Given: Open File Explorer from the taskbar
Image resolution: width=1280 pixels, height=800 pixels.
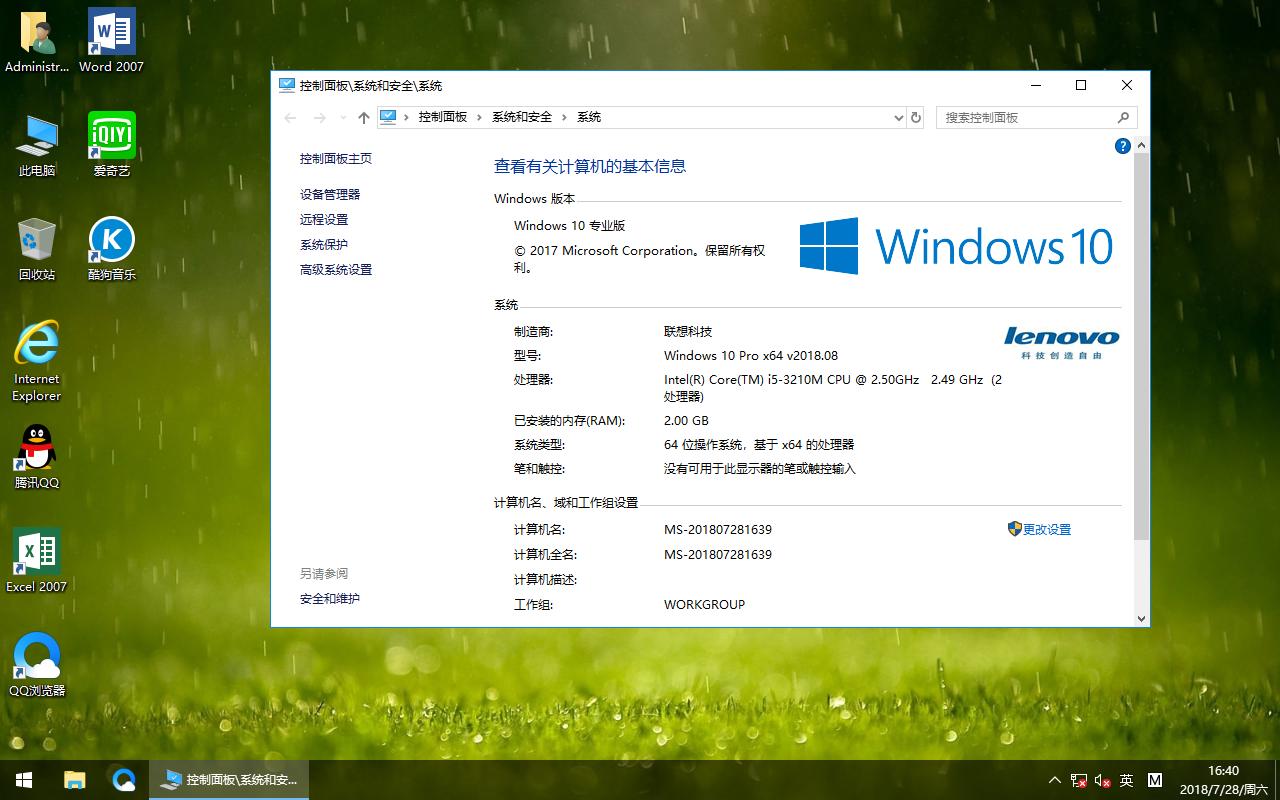Looking at the screenshot, I should click(74, 779).
